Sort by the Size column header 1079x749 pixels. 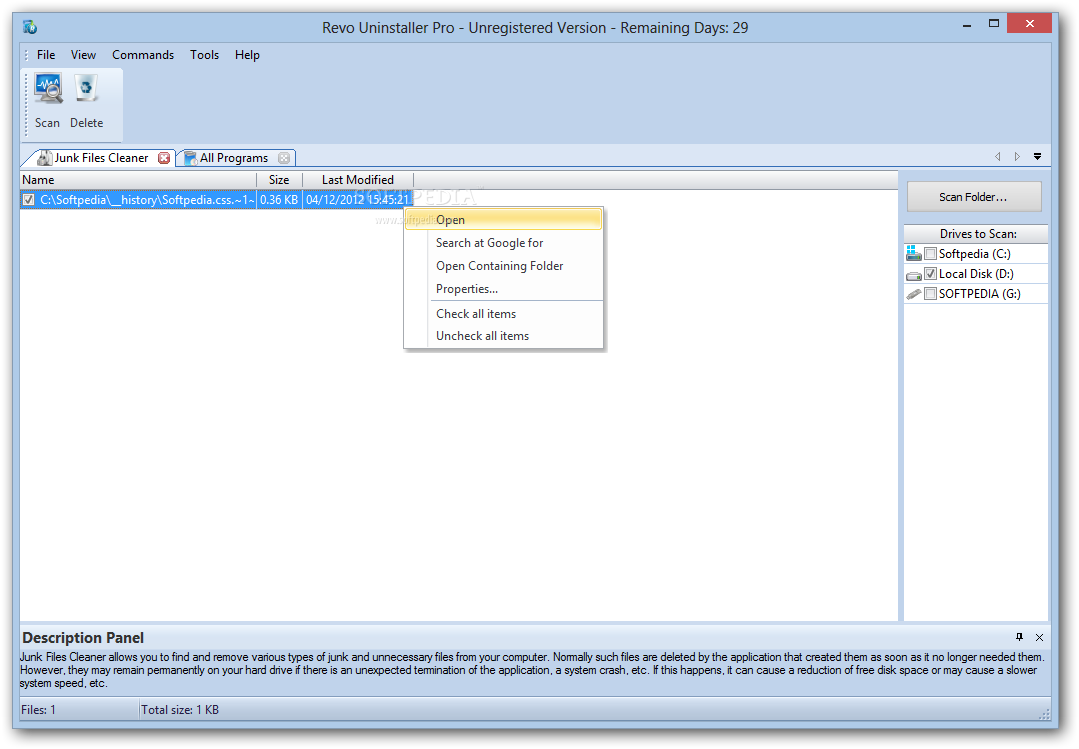279,180
